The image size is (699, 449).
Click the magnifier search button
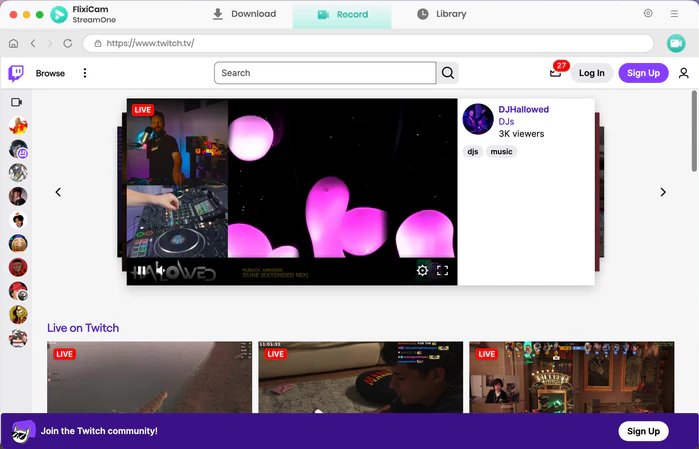pyautogui.click(x=448, y=73)
